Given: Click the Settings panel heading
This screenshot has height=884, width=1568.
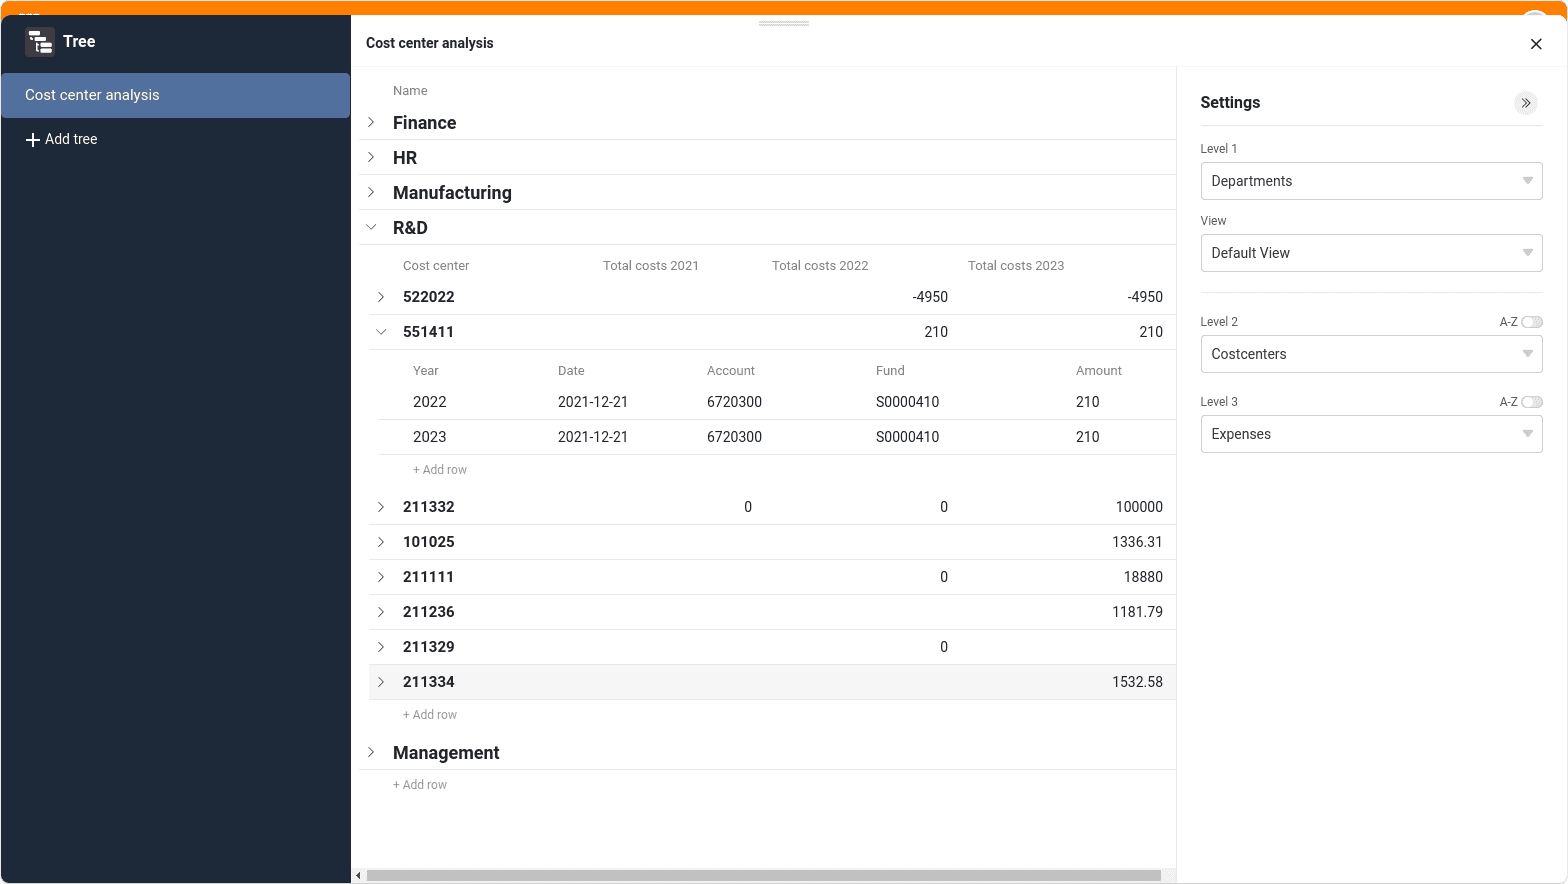Looking at the screenshot, I should click(x=1230, y=103).
